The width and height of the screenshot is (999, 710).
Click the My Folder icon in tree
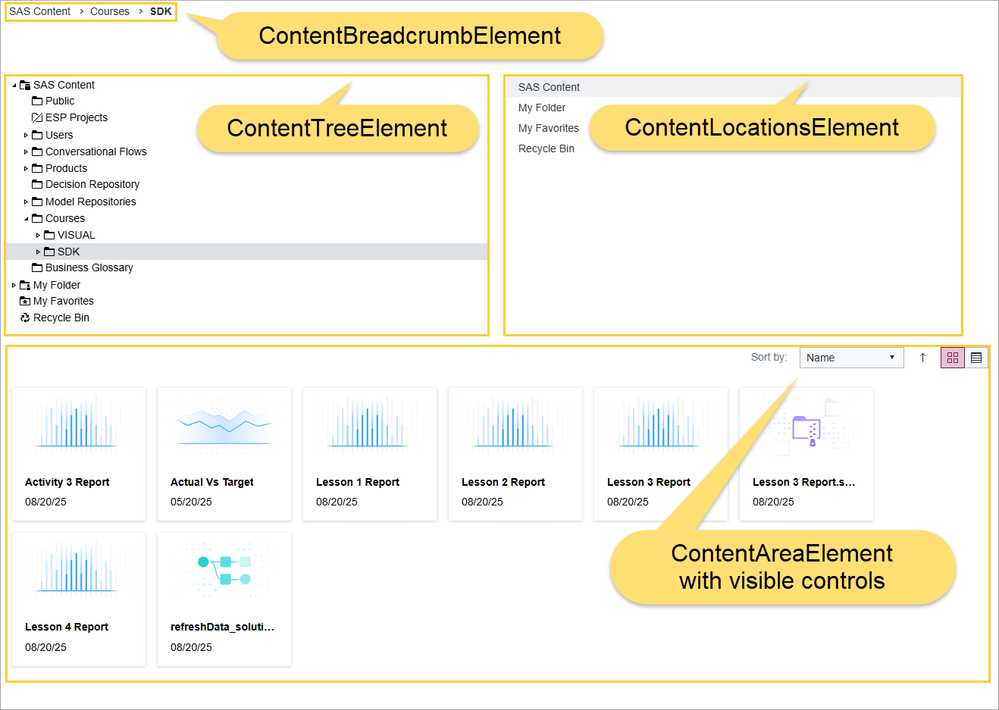coord(25,285)
